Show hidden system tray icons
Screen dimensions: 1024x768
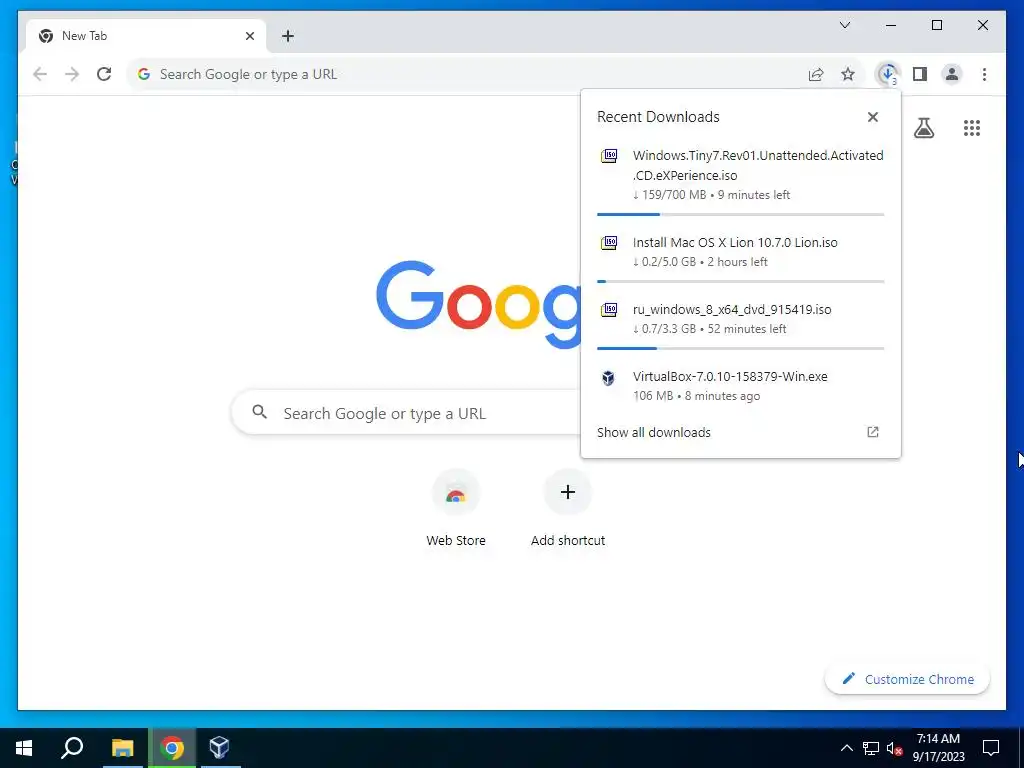coord(846,748)
